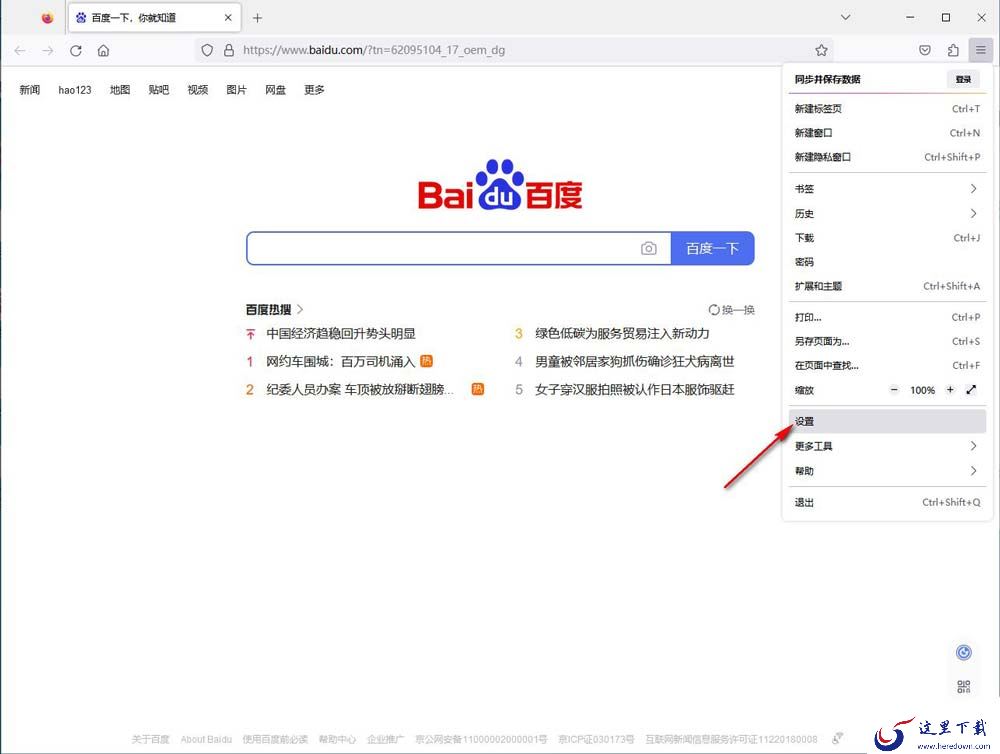This screenshot has width=1000, height=754.
Task: Select 新建标签页 menu item
Action: click(x=887, y=109)
